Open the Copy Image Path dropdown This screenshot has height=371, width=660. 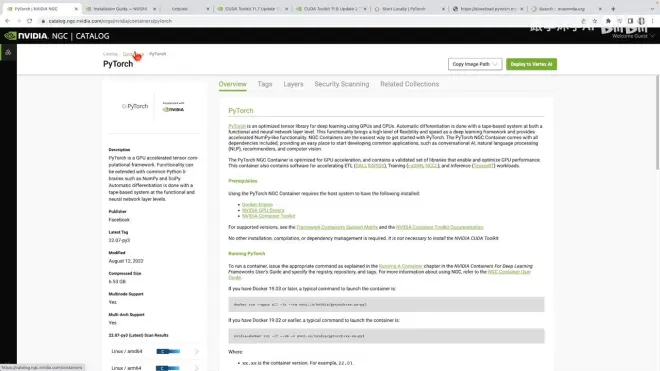pos(475,64)
